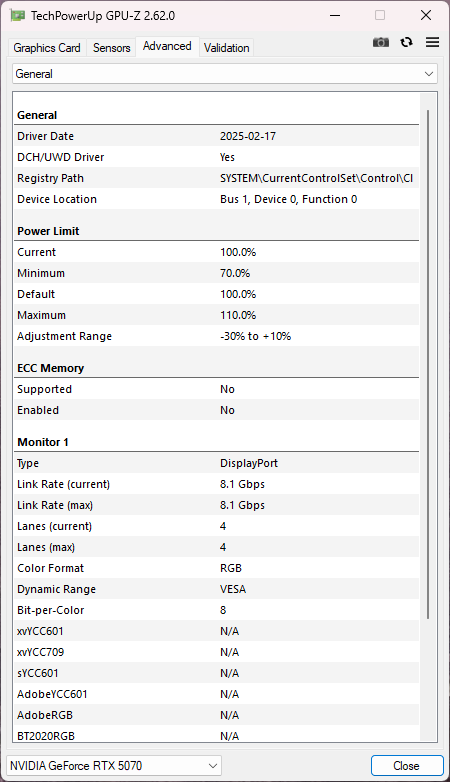This screenshot has width=450, height=782.
Task: Open the NVIDIA GeForce RTX 5070 selector
Action: tap(114, 766)
